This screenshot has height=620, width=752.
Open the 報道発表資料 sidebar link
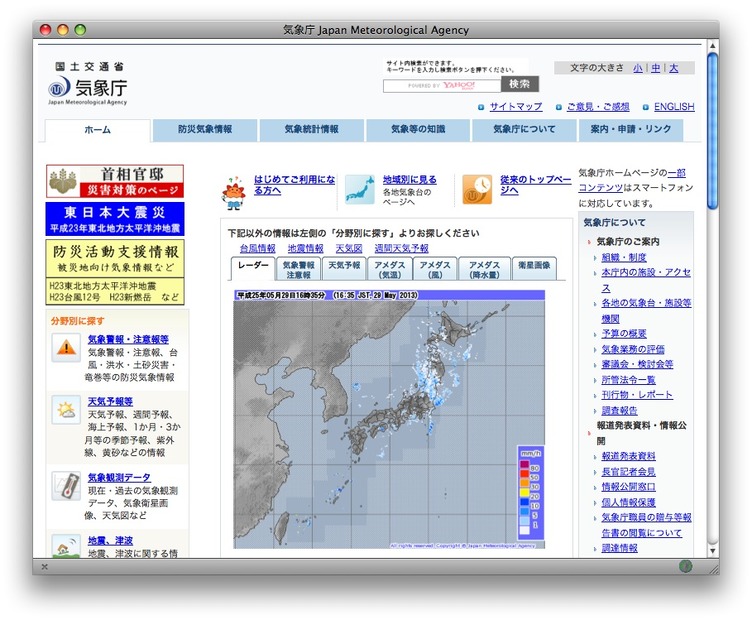628,456
